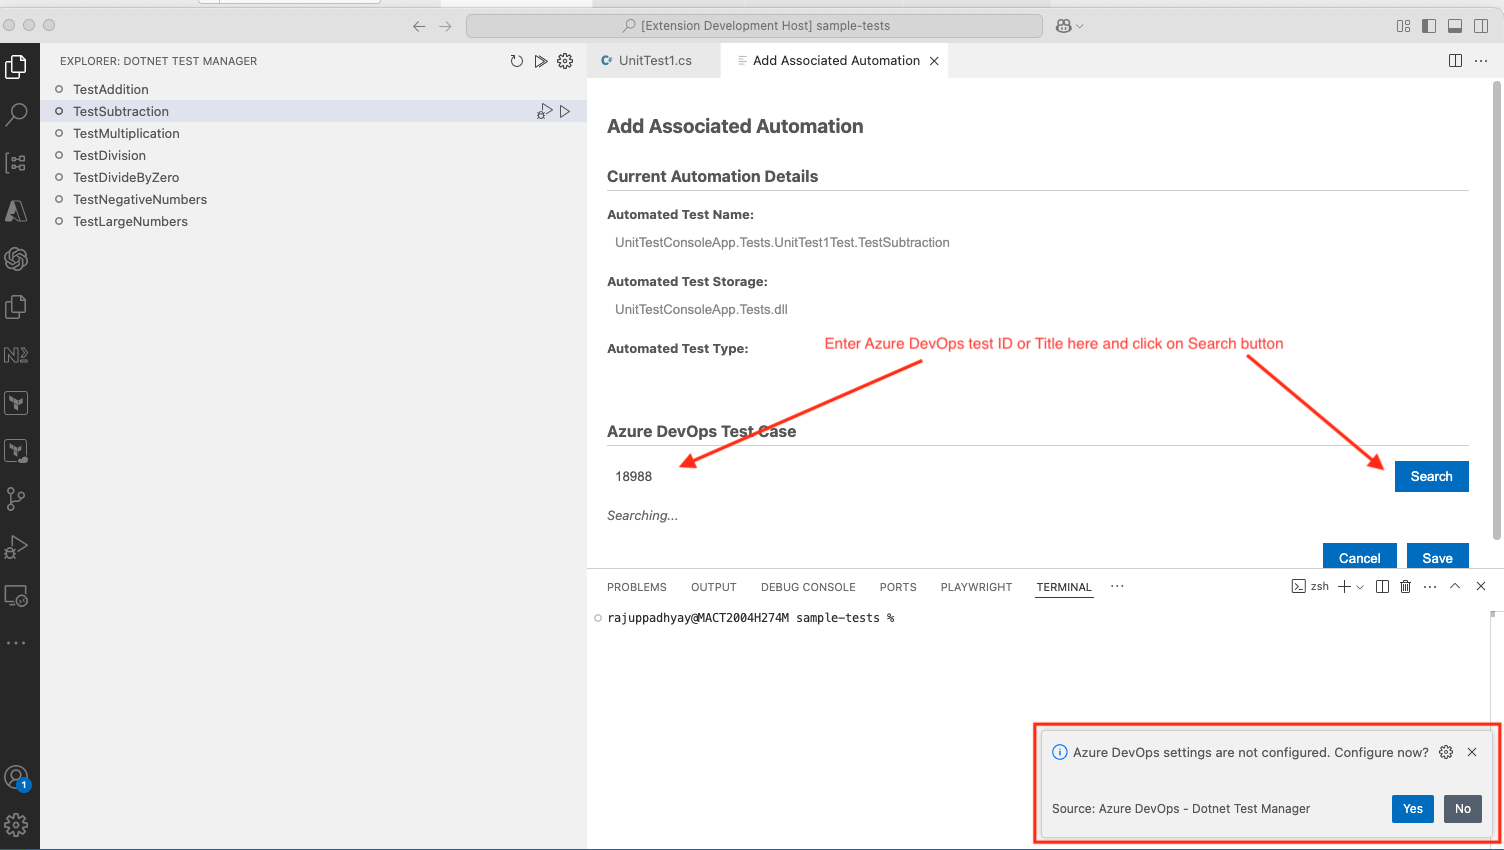
Task: Refresh the Dotnet Test Manager list
Action: (x=516, y=61)
